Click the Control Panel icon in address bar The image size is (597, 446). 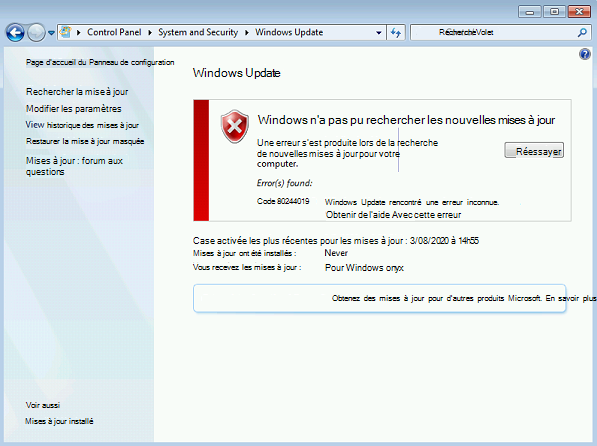click(x=66, y=32)
